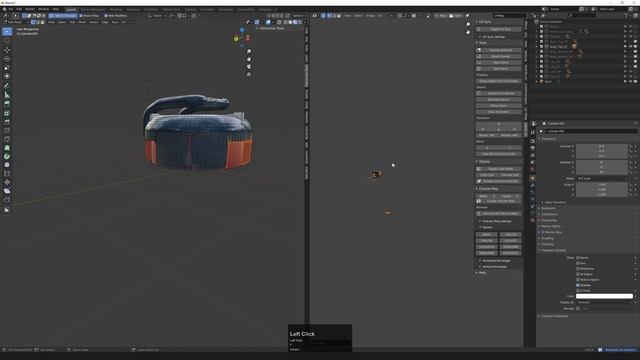640x360 pixels.
Task: Enable All Edges checkbox
Action: pos(578,274)
